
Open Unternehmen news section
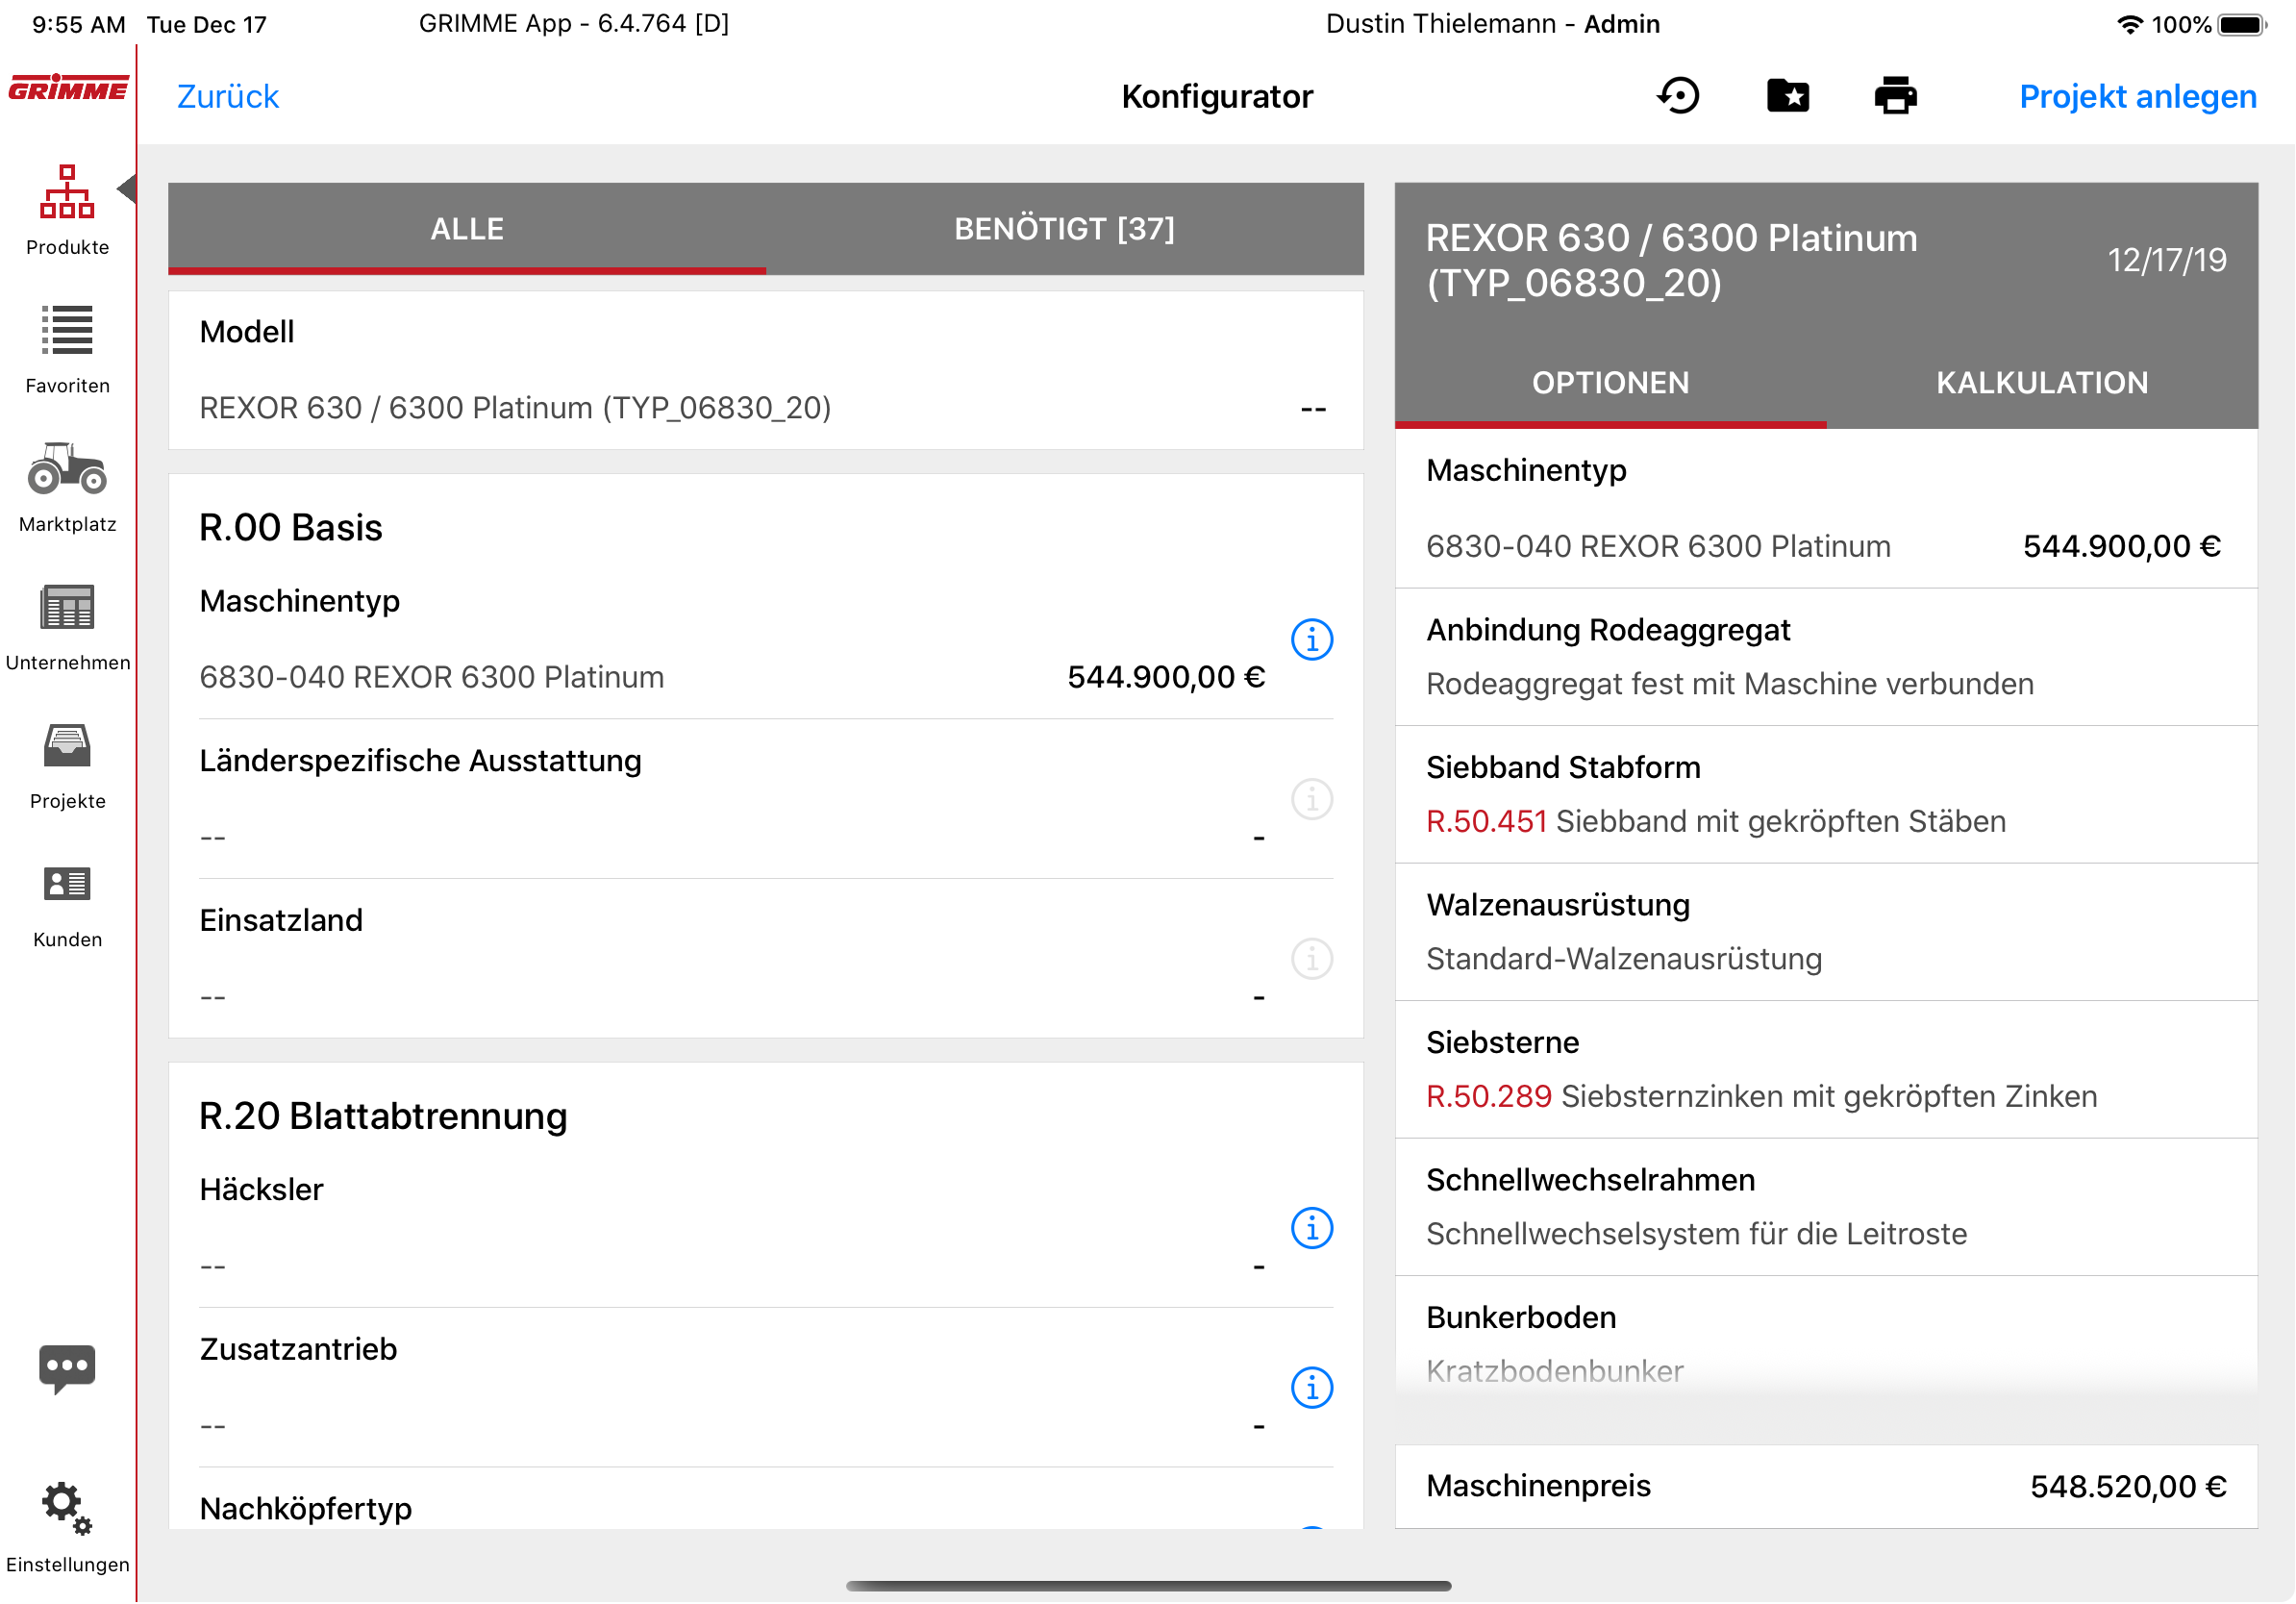pyautogui.click(x=67, y=624)
